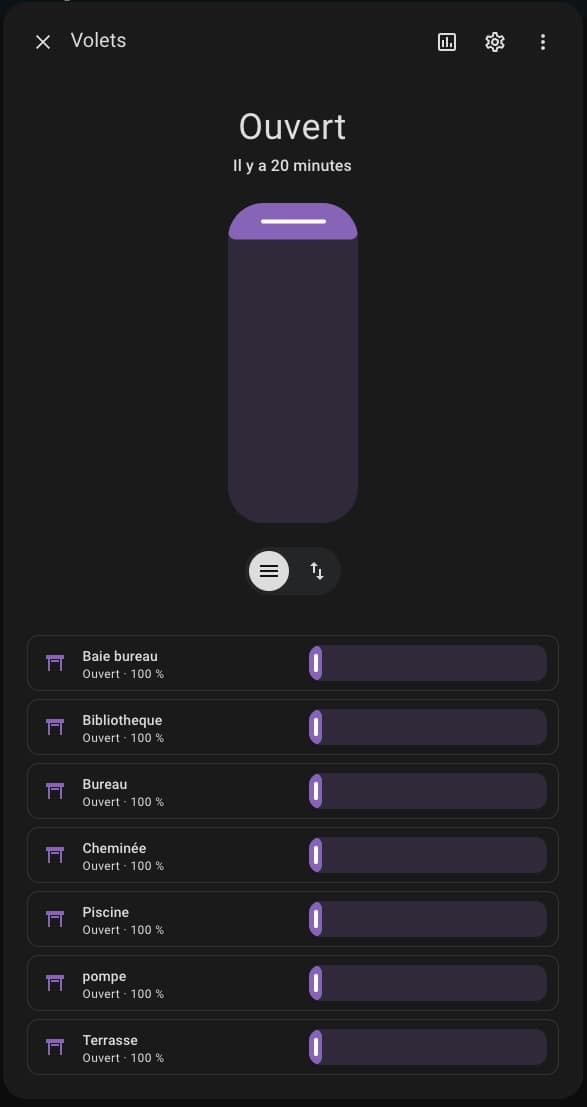587x1107 pixels.
Task: Click the large Volets position slider
Action: pyautogui.click(x=293, y=363)
